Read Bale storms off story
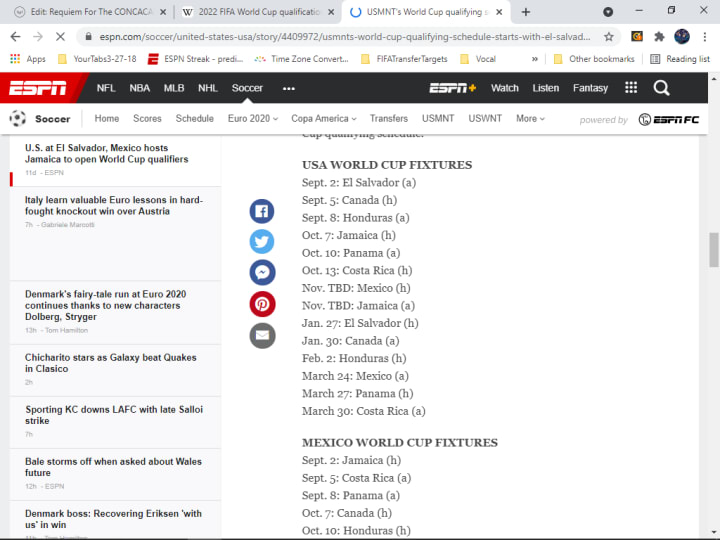 click(113, 467)
